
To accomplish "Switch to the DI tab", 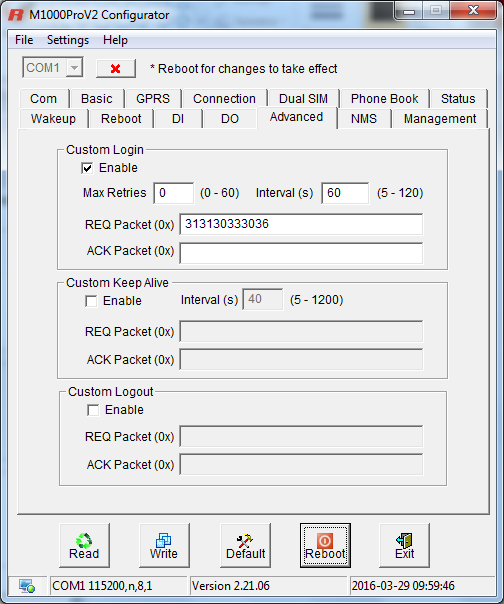I will 178,119.
